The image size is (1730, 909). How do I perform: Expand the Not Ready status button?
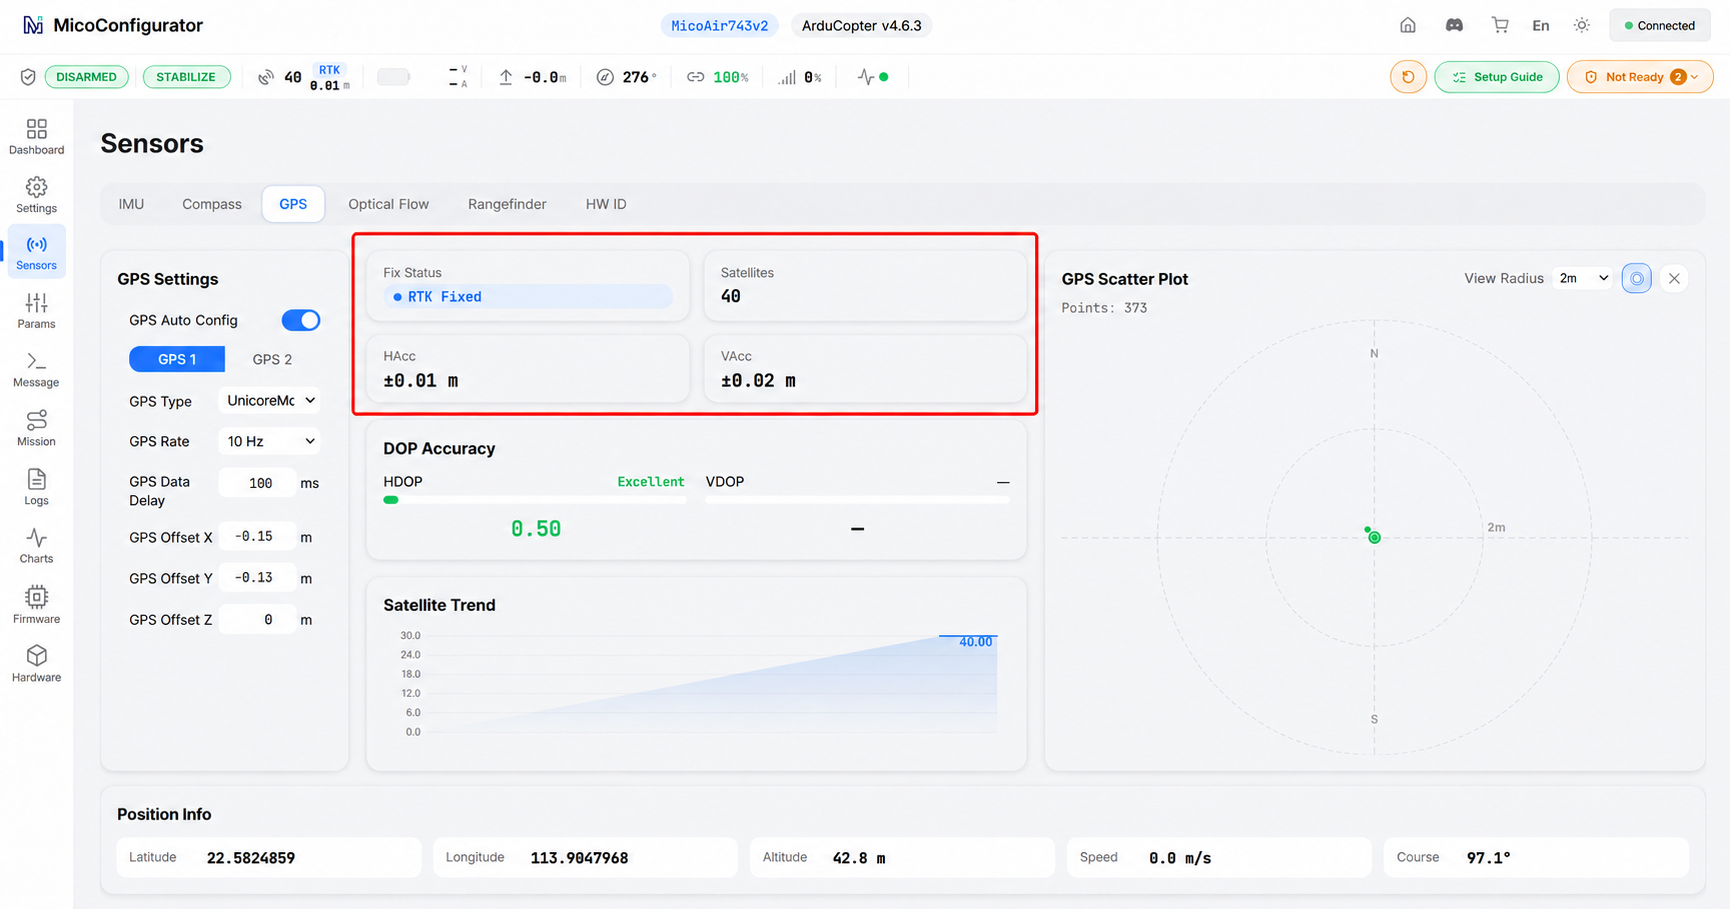(1640, 77)
